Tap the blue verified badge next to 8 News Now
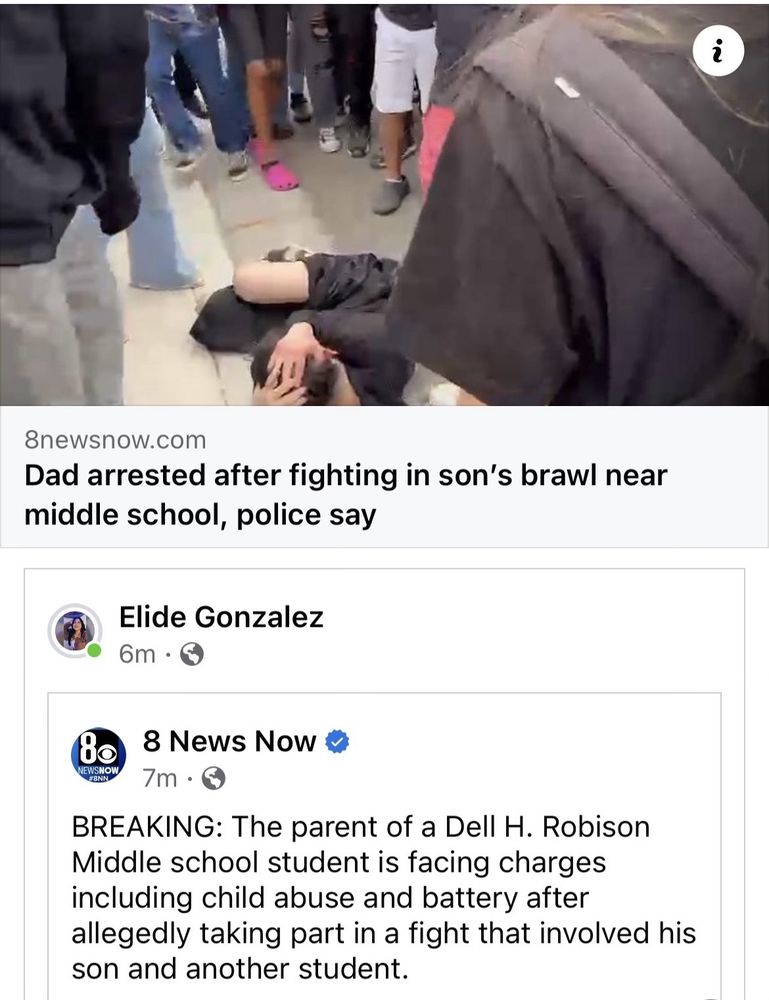The image size is (769, 1000). [337, 742]
